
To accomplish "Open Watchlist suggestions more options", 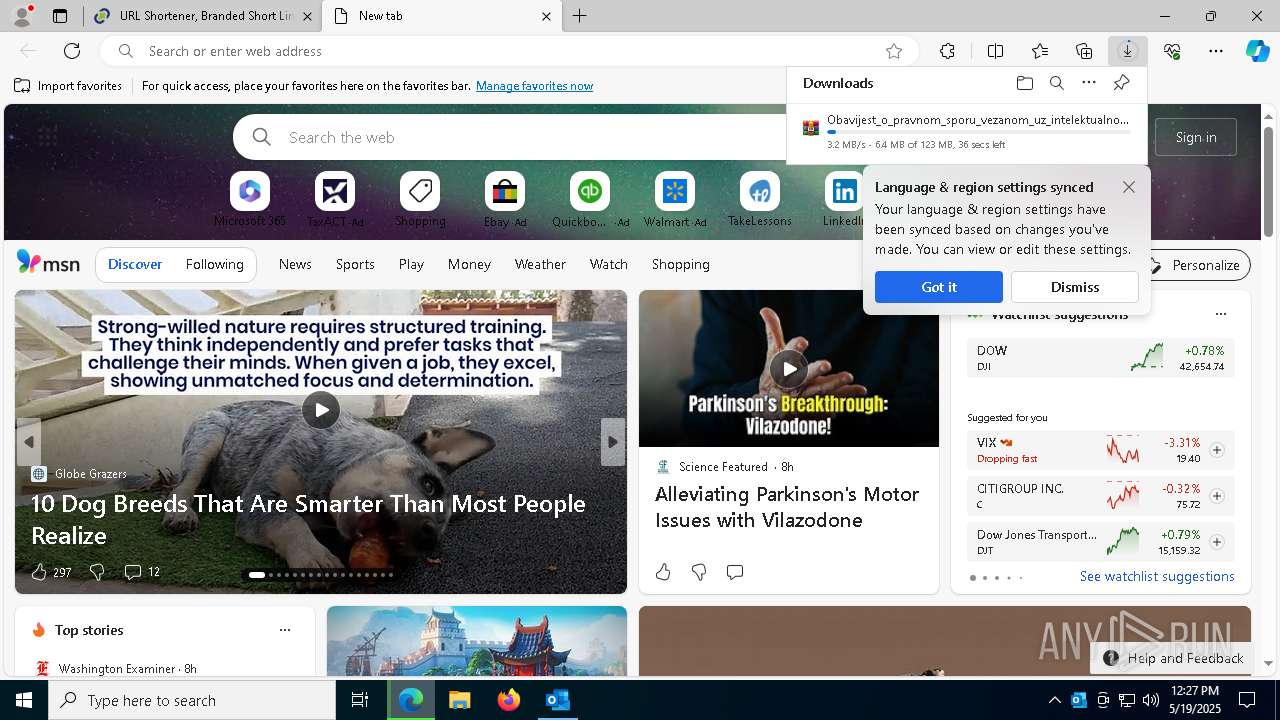I will pyautogui.click(x=1220, y=314).
